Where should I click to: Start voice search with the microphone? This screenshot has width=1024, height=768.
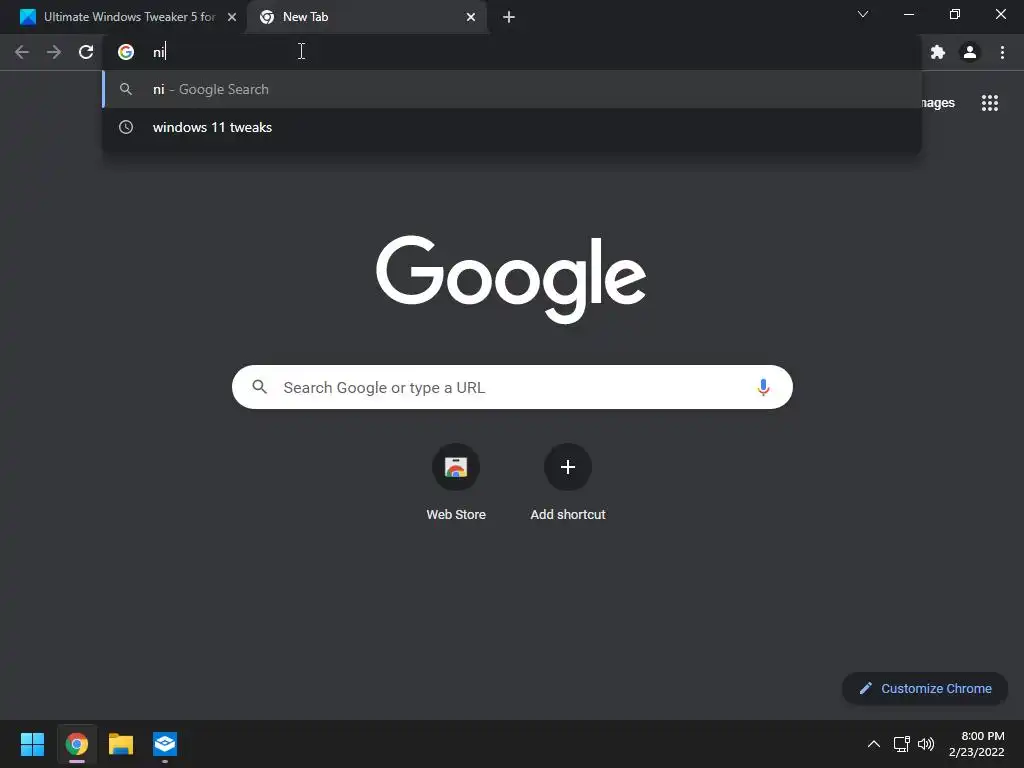click(763, 387)
